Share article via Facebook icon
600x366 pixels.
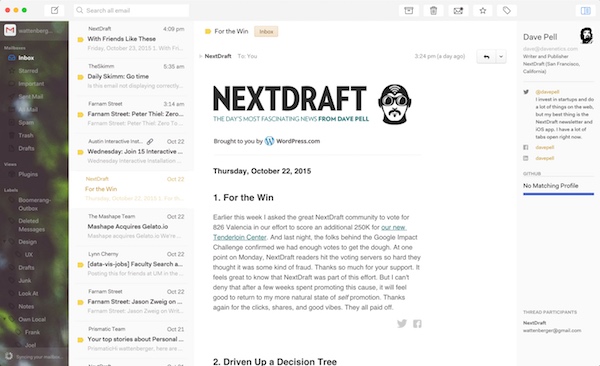pyautogui.click(x=417, y=324)
